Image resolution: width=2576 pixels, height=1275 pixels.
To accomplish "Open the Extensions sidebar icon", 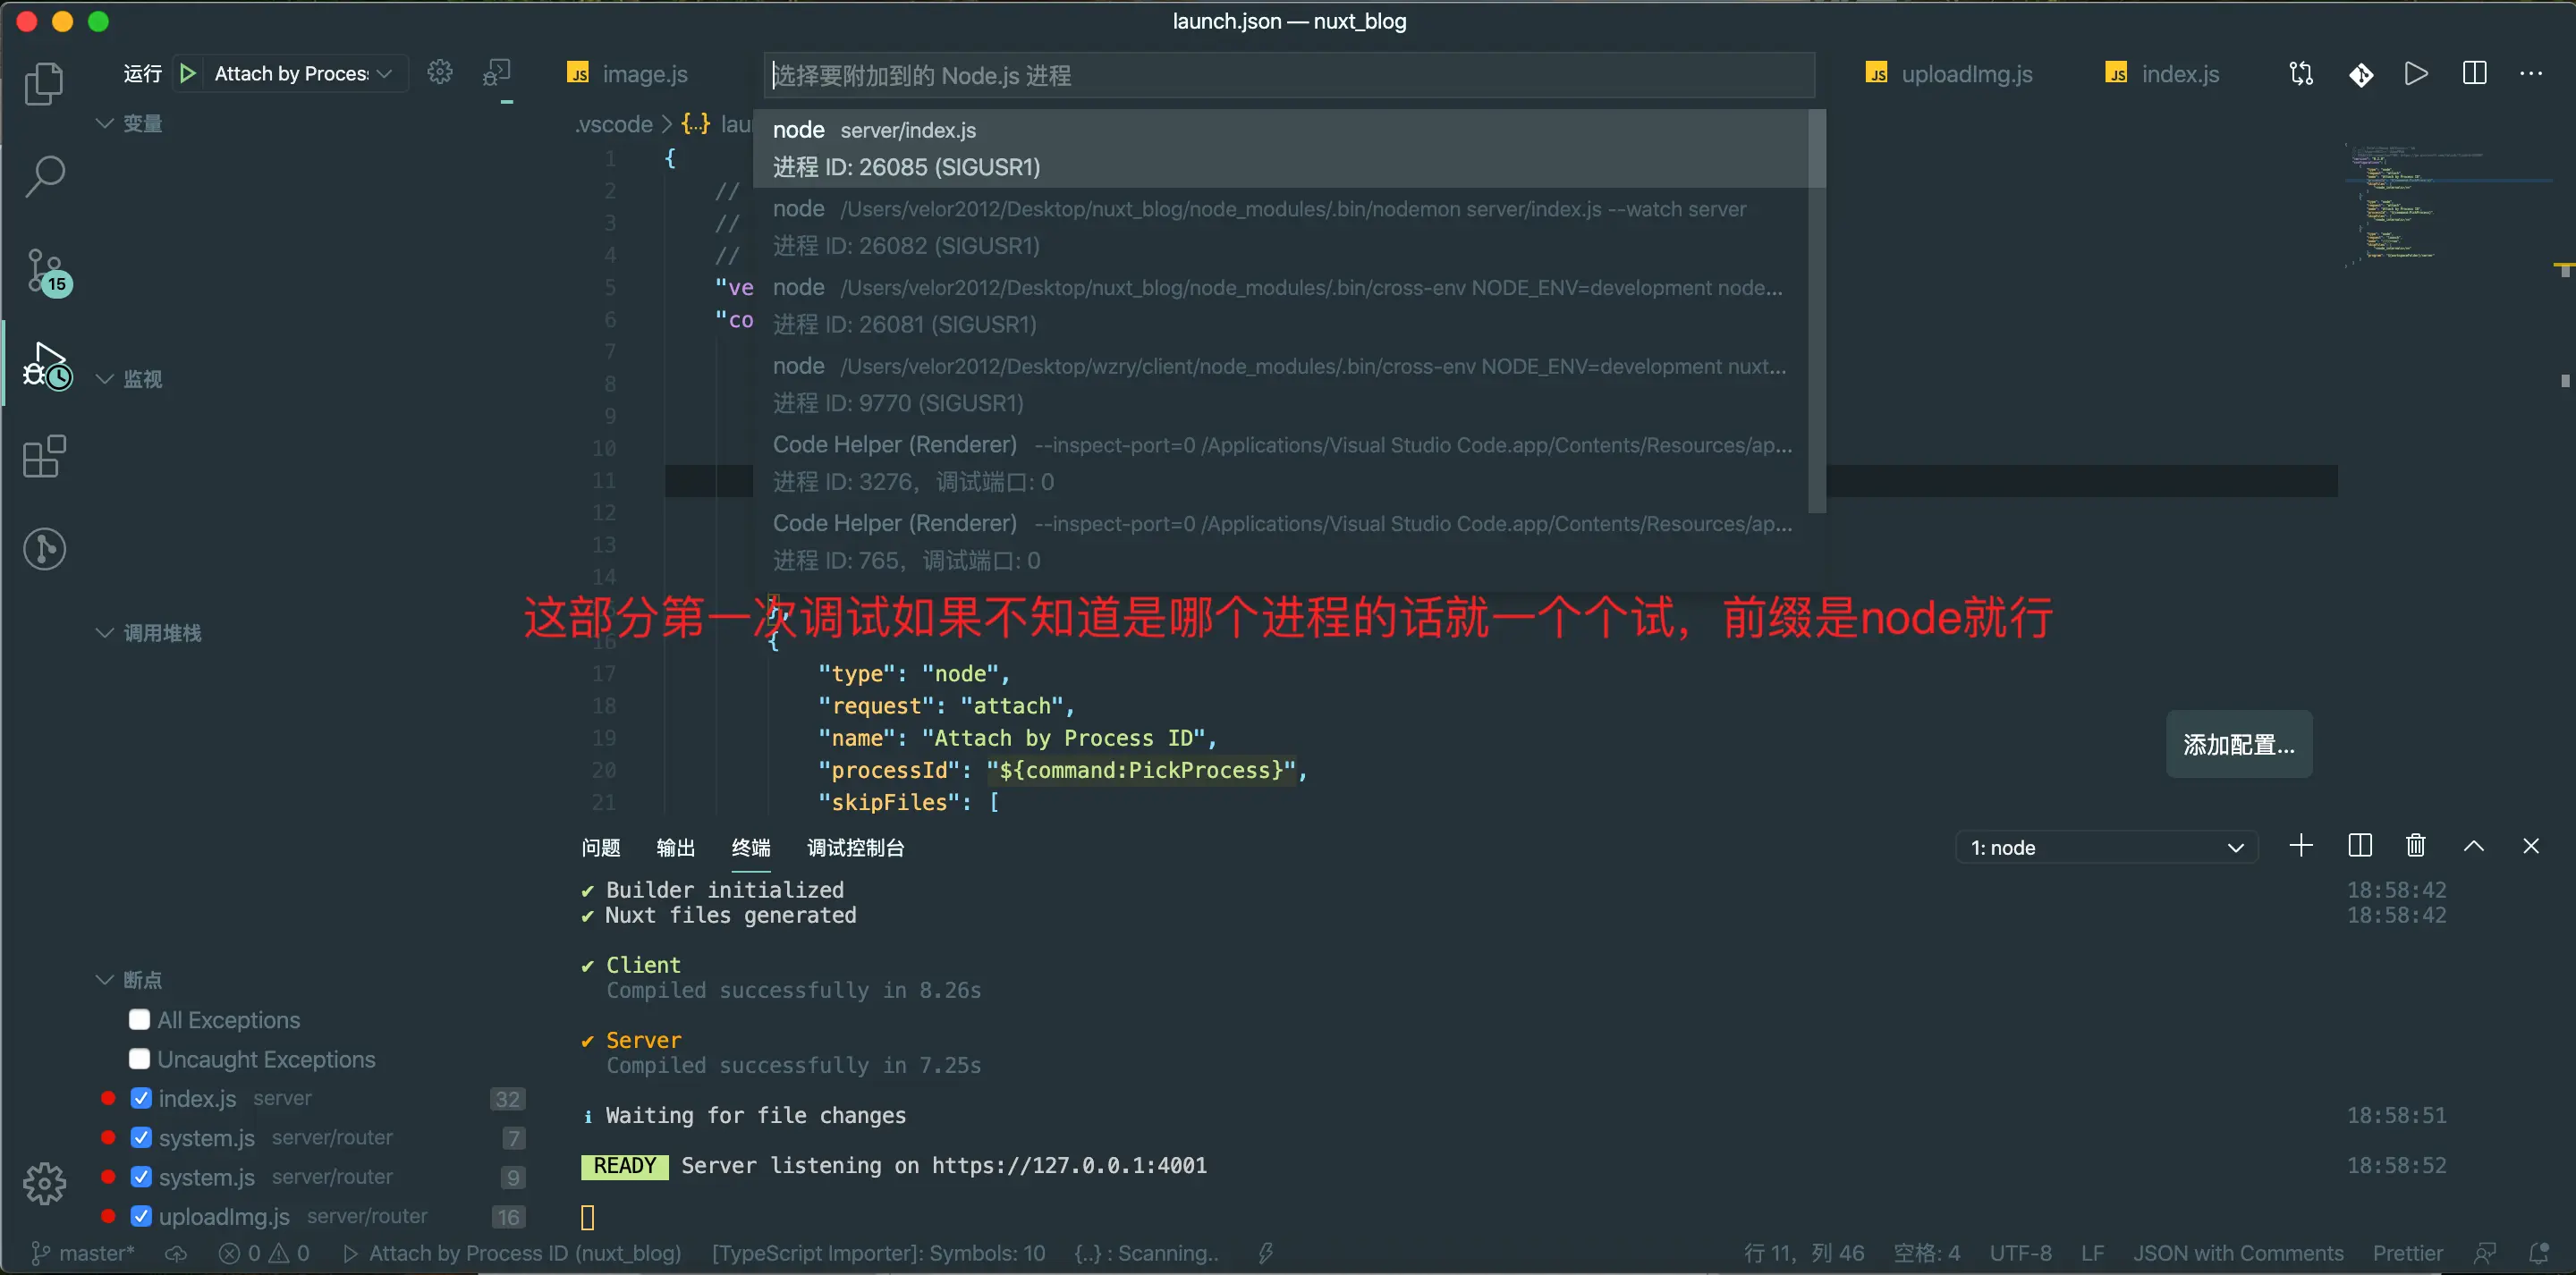I will coord(41,456).
